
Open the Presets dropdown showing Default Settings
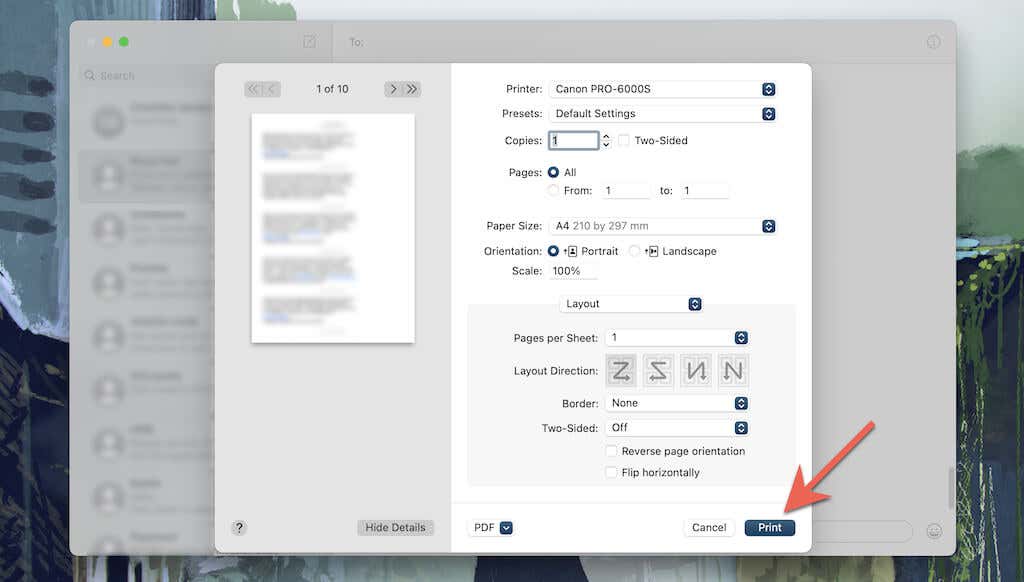point(663,114)
